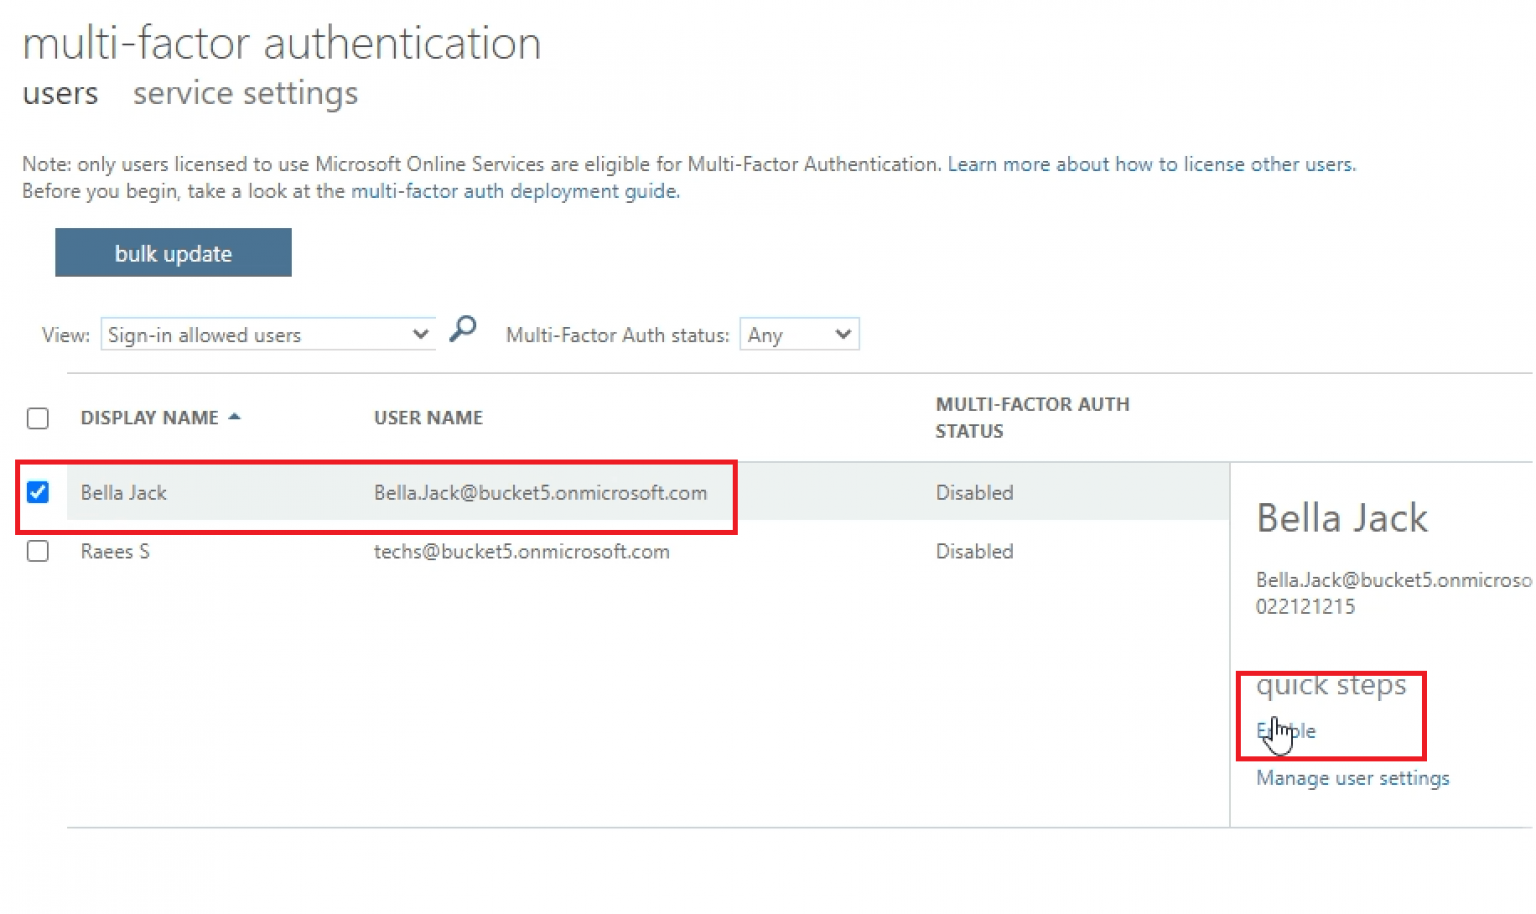The image size is (1536, 914).
Task: Uncheck Bella Jack's checkbox
Action: [x=37, y=492]
